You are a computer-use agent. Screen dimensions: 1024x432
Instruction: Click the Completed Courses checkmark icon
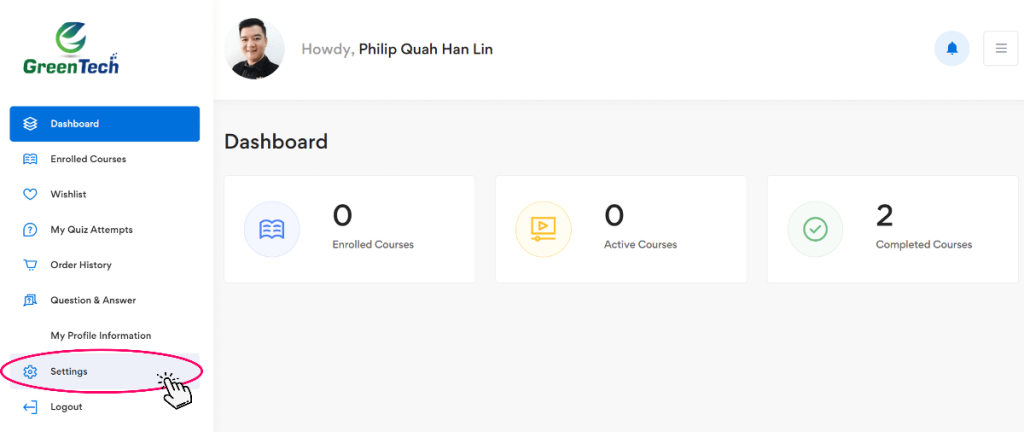point(815,229)
